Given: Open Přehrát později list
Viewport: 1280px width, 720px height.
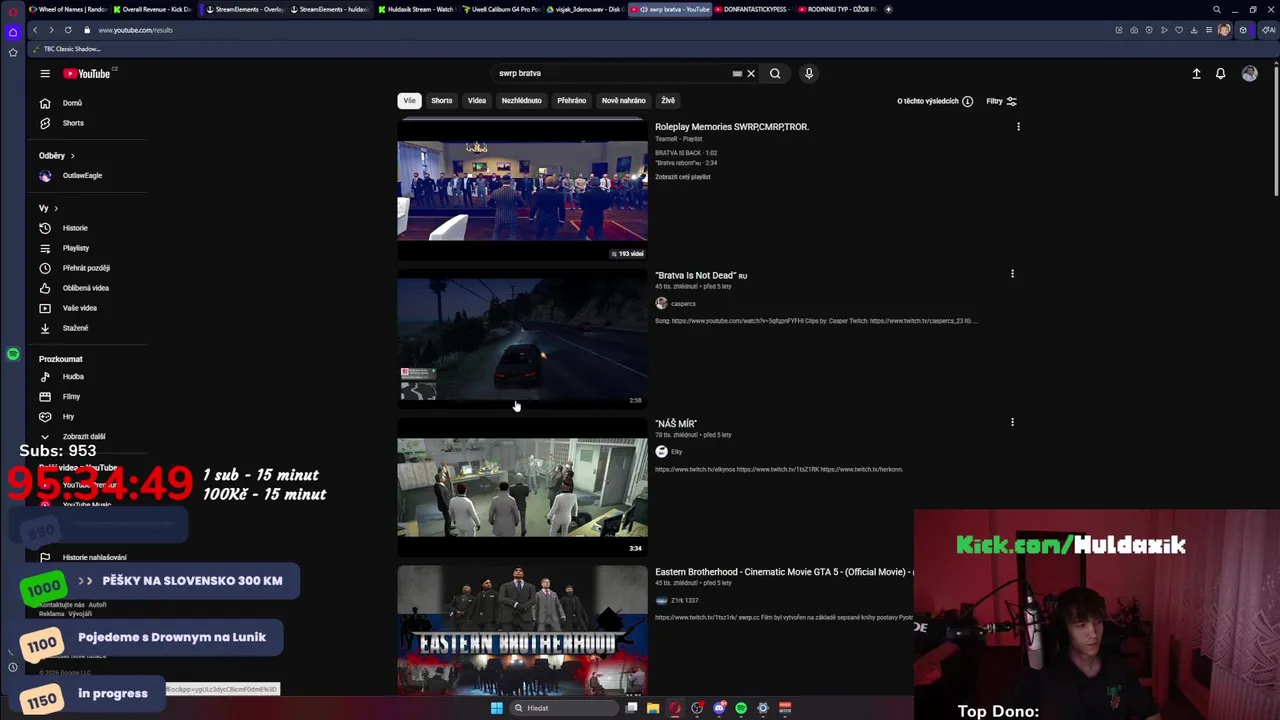Looking at the screenshot, I should tap(86, 268).
